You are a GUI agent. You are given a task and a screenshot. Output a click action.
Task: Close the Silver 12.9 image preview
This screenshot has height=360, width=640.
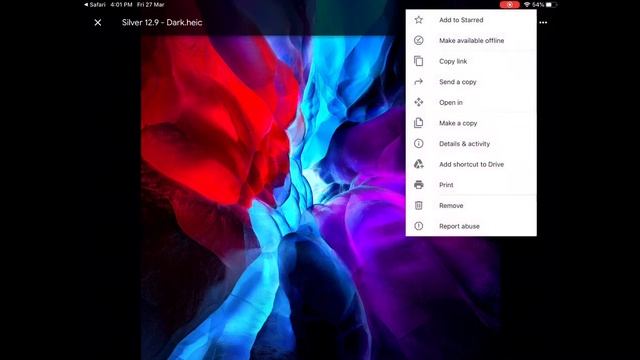[x=98, y=22]
